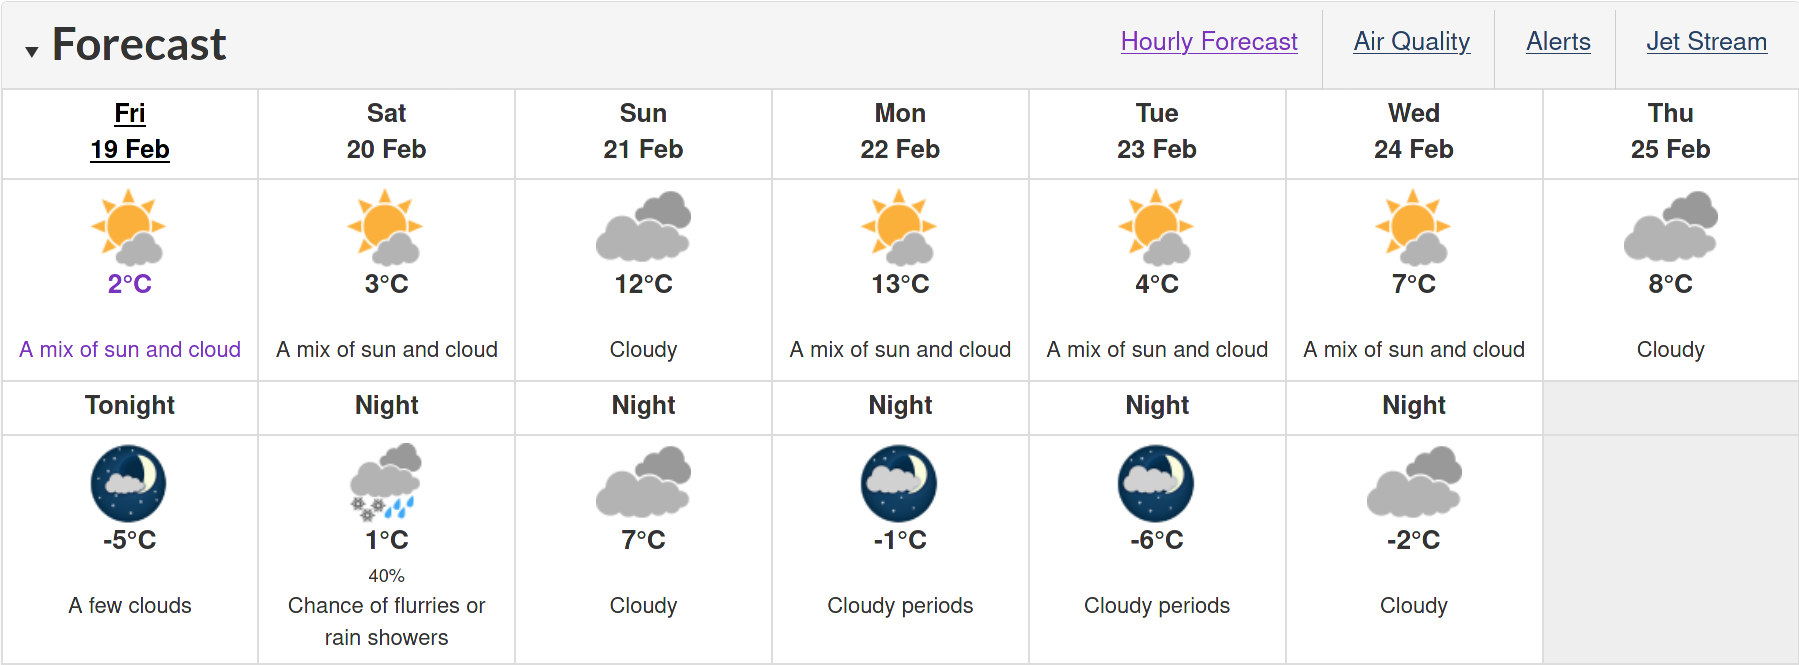Click Friday's 'A mix of sun and cloud' text
This screenshot has width=1799, height=665.
point(130,349)
